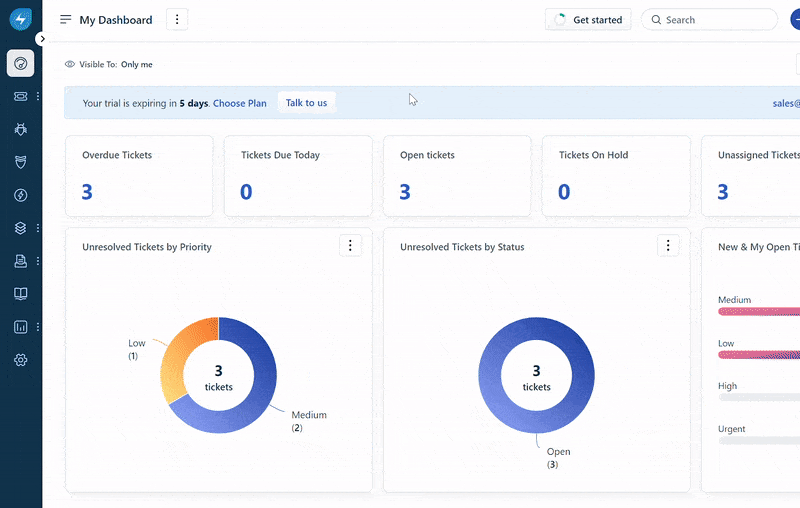
Task: Toggle the hamburger menu next to My Dashboard
Action: (x=65, y=20)
